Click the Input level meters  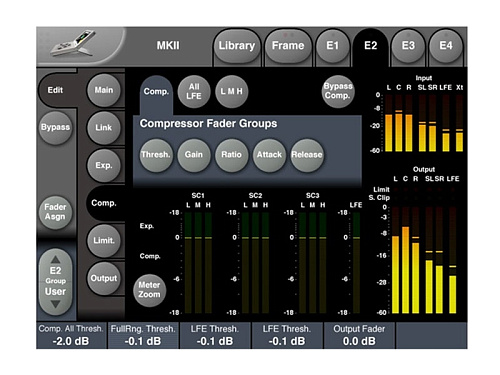coord(424,123)
